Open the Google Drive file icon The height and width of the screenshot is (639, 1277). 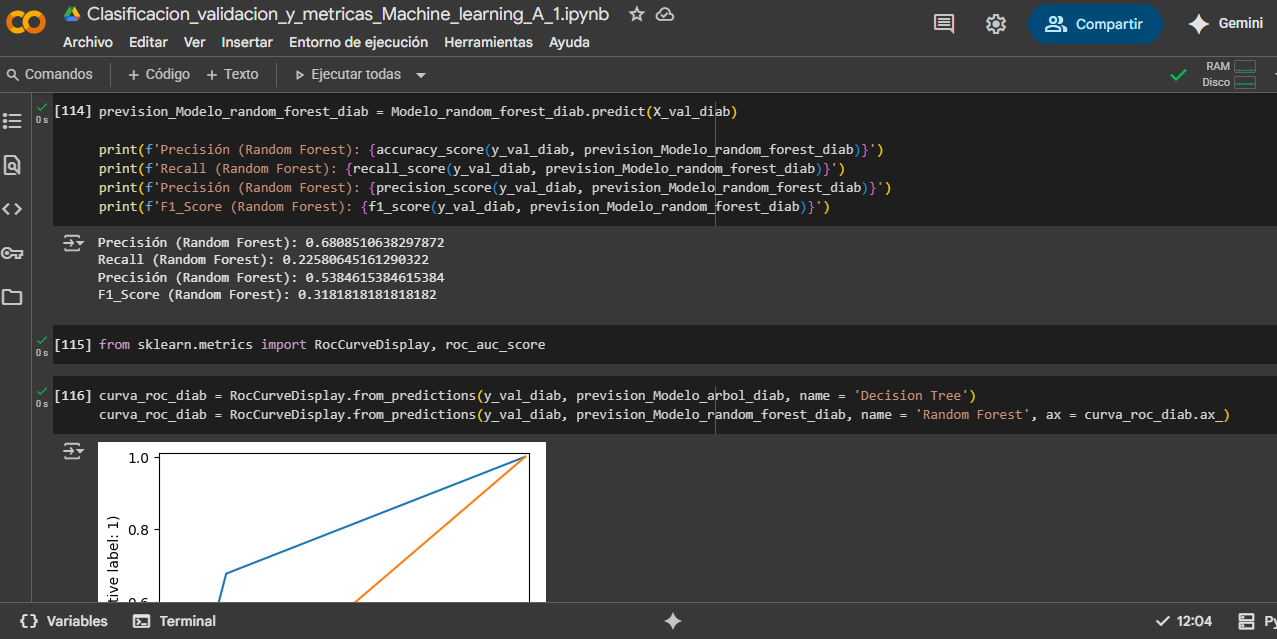(x=72, y=14)
